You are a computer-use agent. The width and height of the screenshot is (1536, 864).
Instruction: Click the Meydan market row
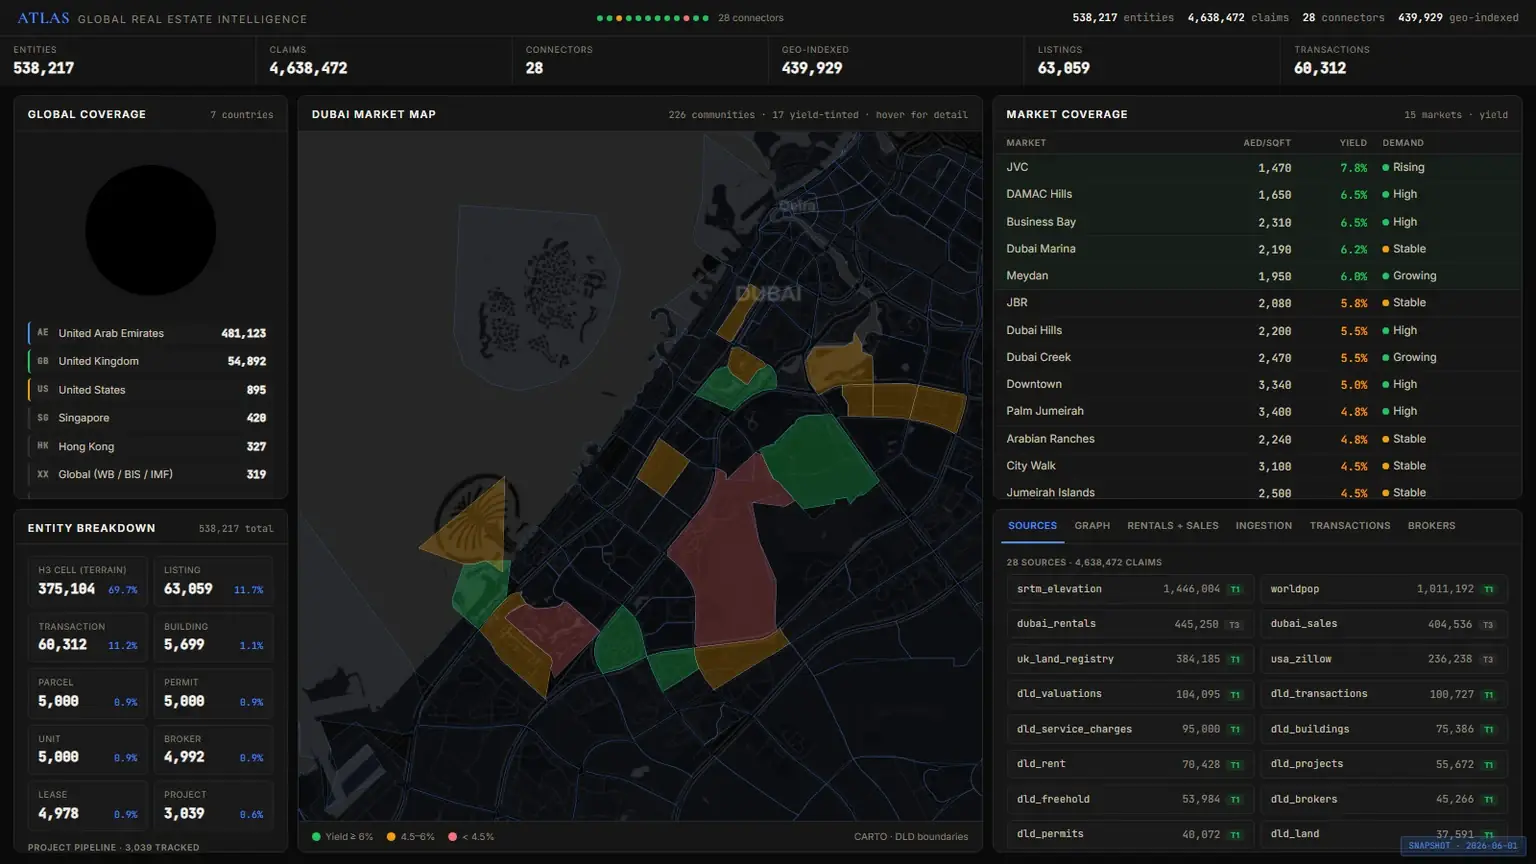pyautogui.click(x=1257, y=276)
